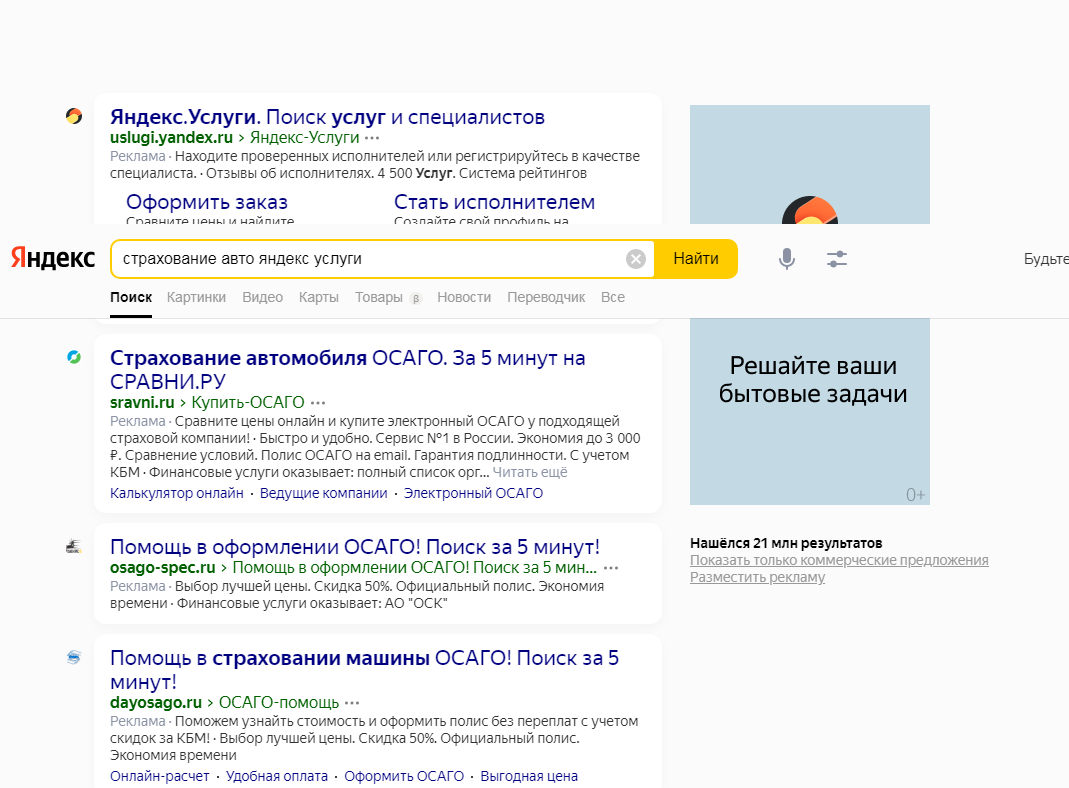The image size is (1069, 788).
Task: Click the dayosago.ru green domain link
Action: point(155,702)
